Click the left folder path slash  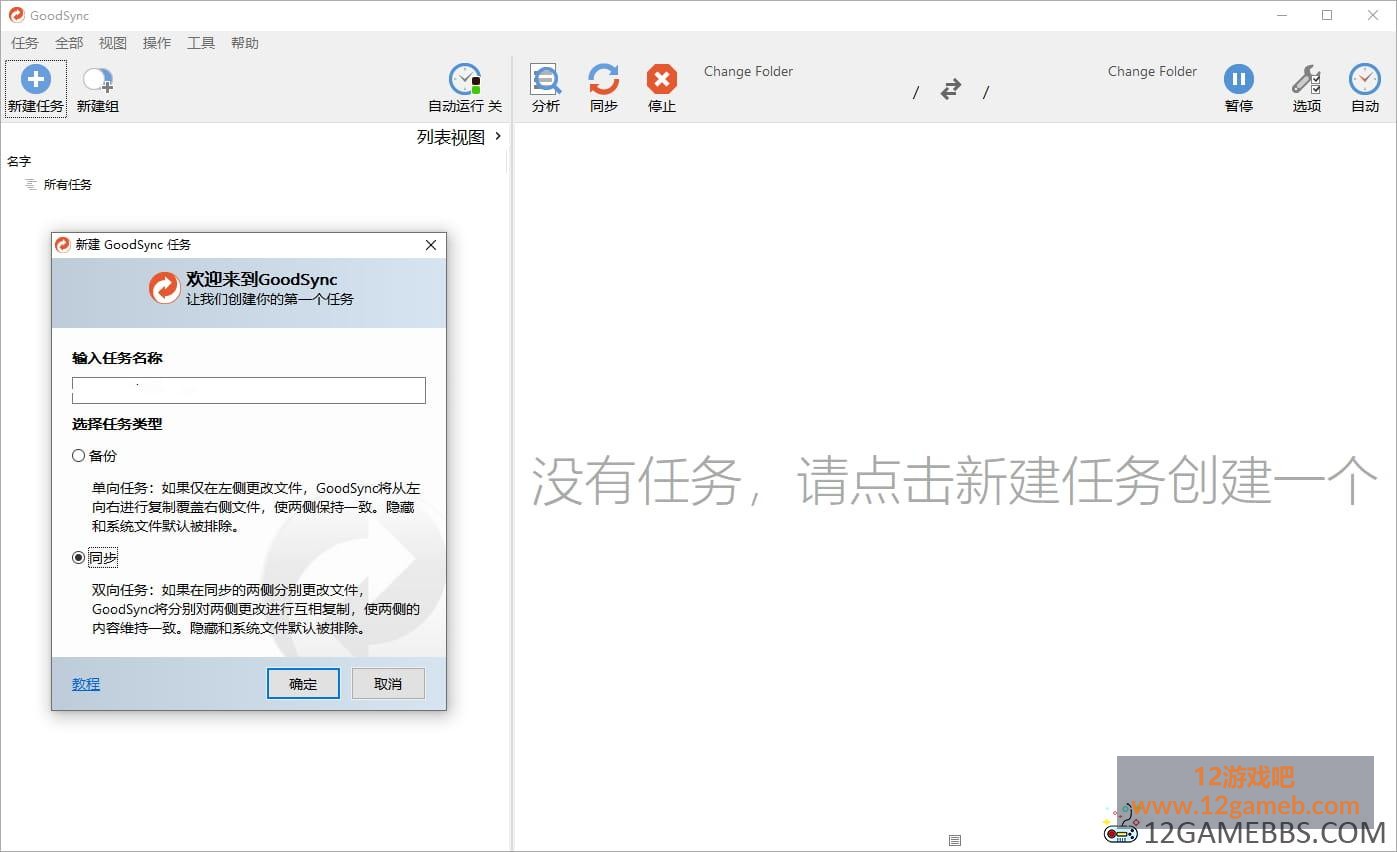916,92
